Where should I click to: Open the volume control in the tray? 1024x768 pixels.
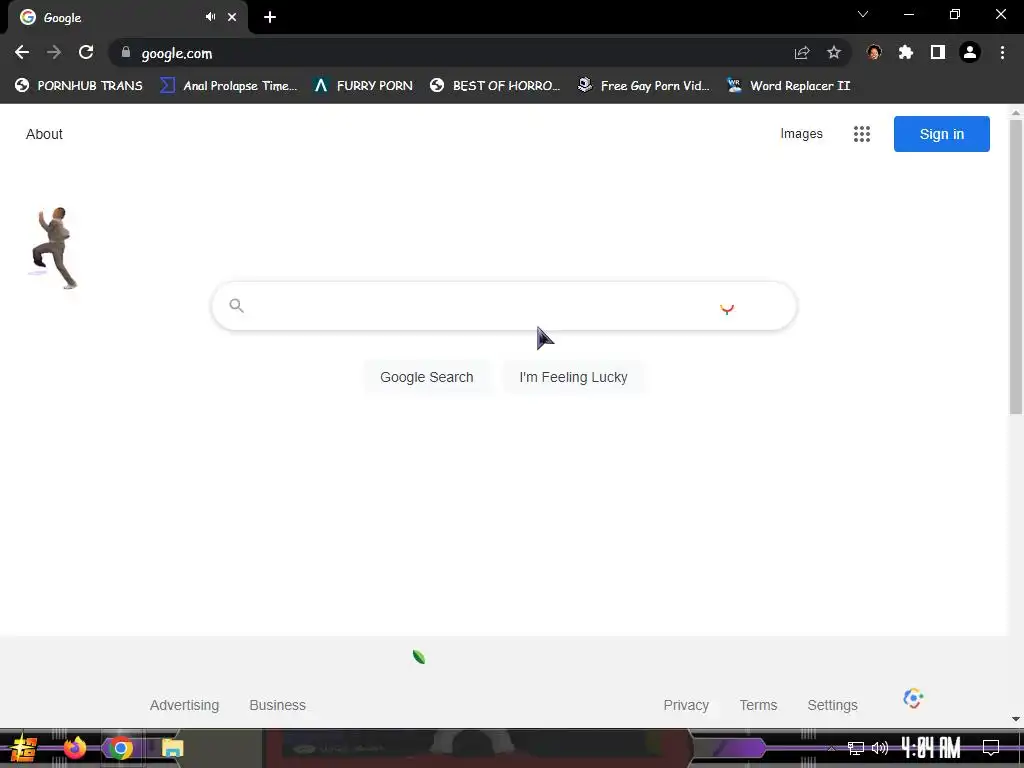click(x=880, y=748)
